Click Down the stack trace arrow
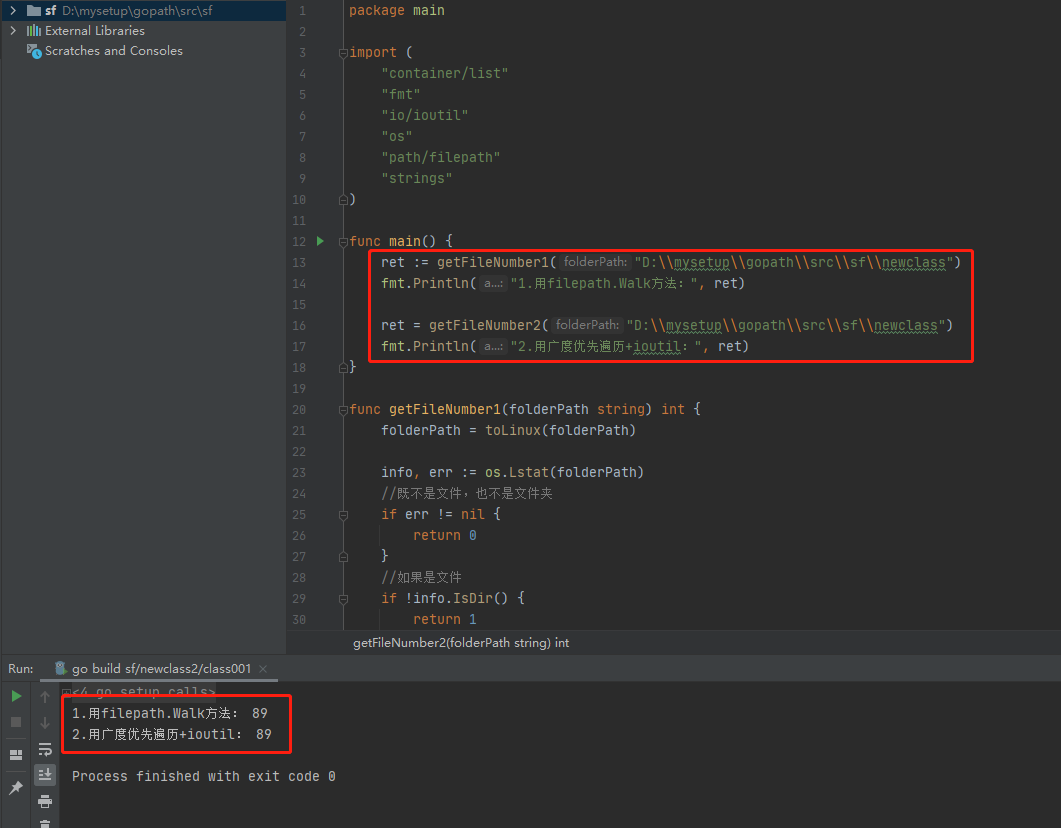The height and width of the screenshot is (828, 1061). (x=45, y=722)
